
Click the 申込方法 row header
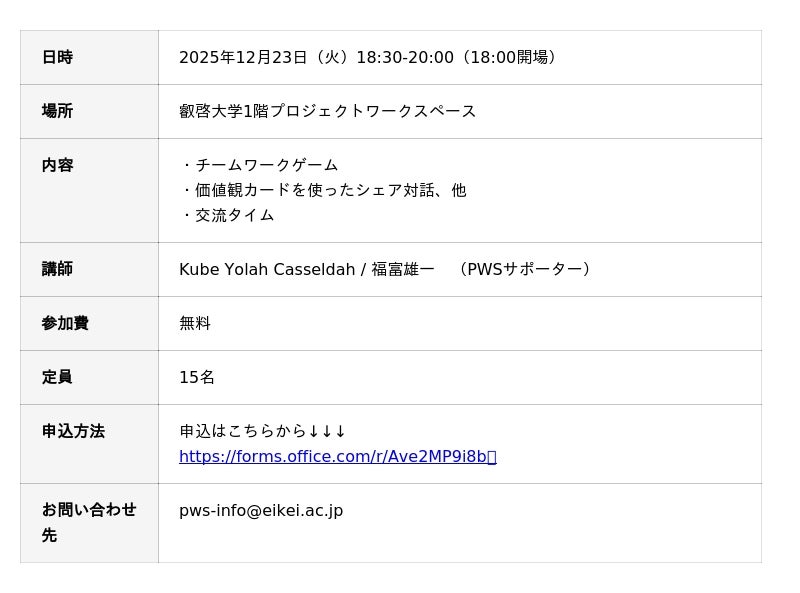73,432
